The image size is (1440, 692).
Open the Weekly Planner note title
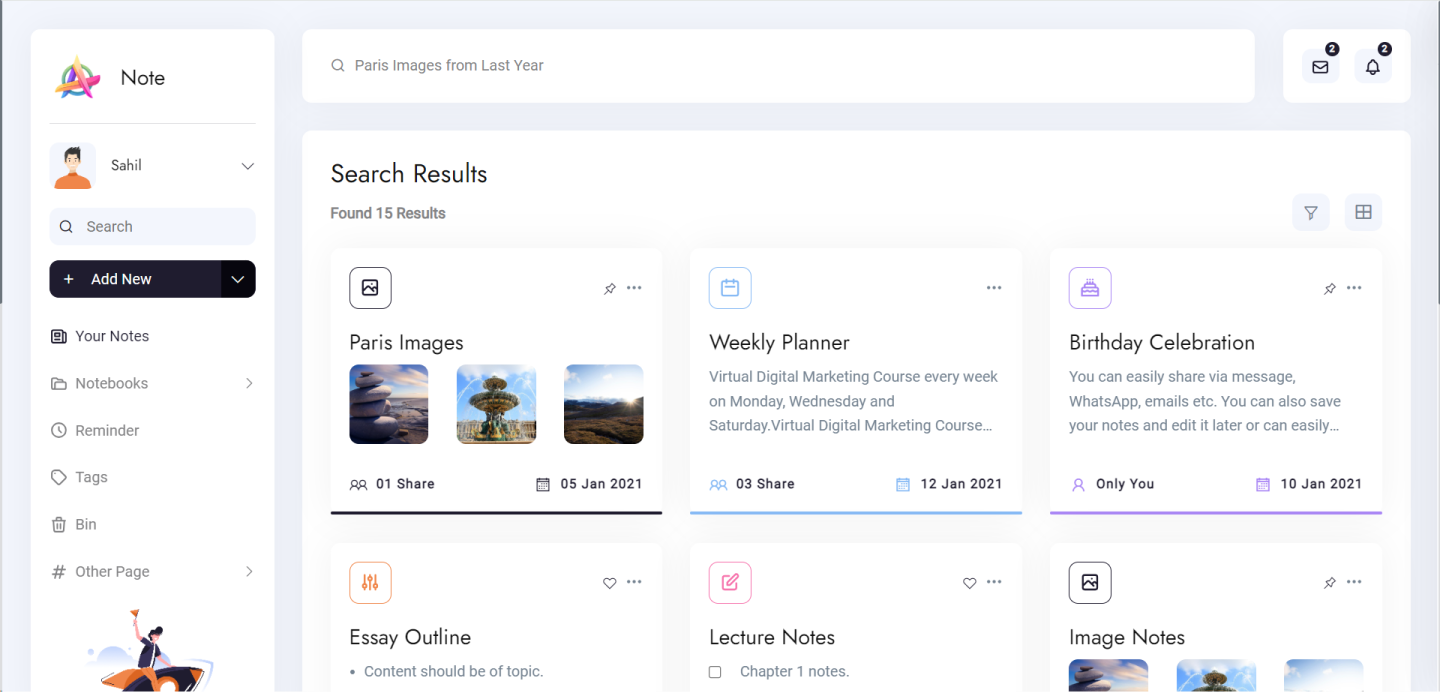tap(779, 342)
